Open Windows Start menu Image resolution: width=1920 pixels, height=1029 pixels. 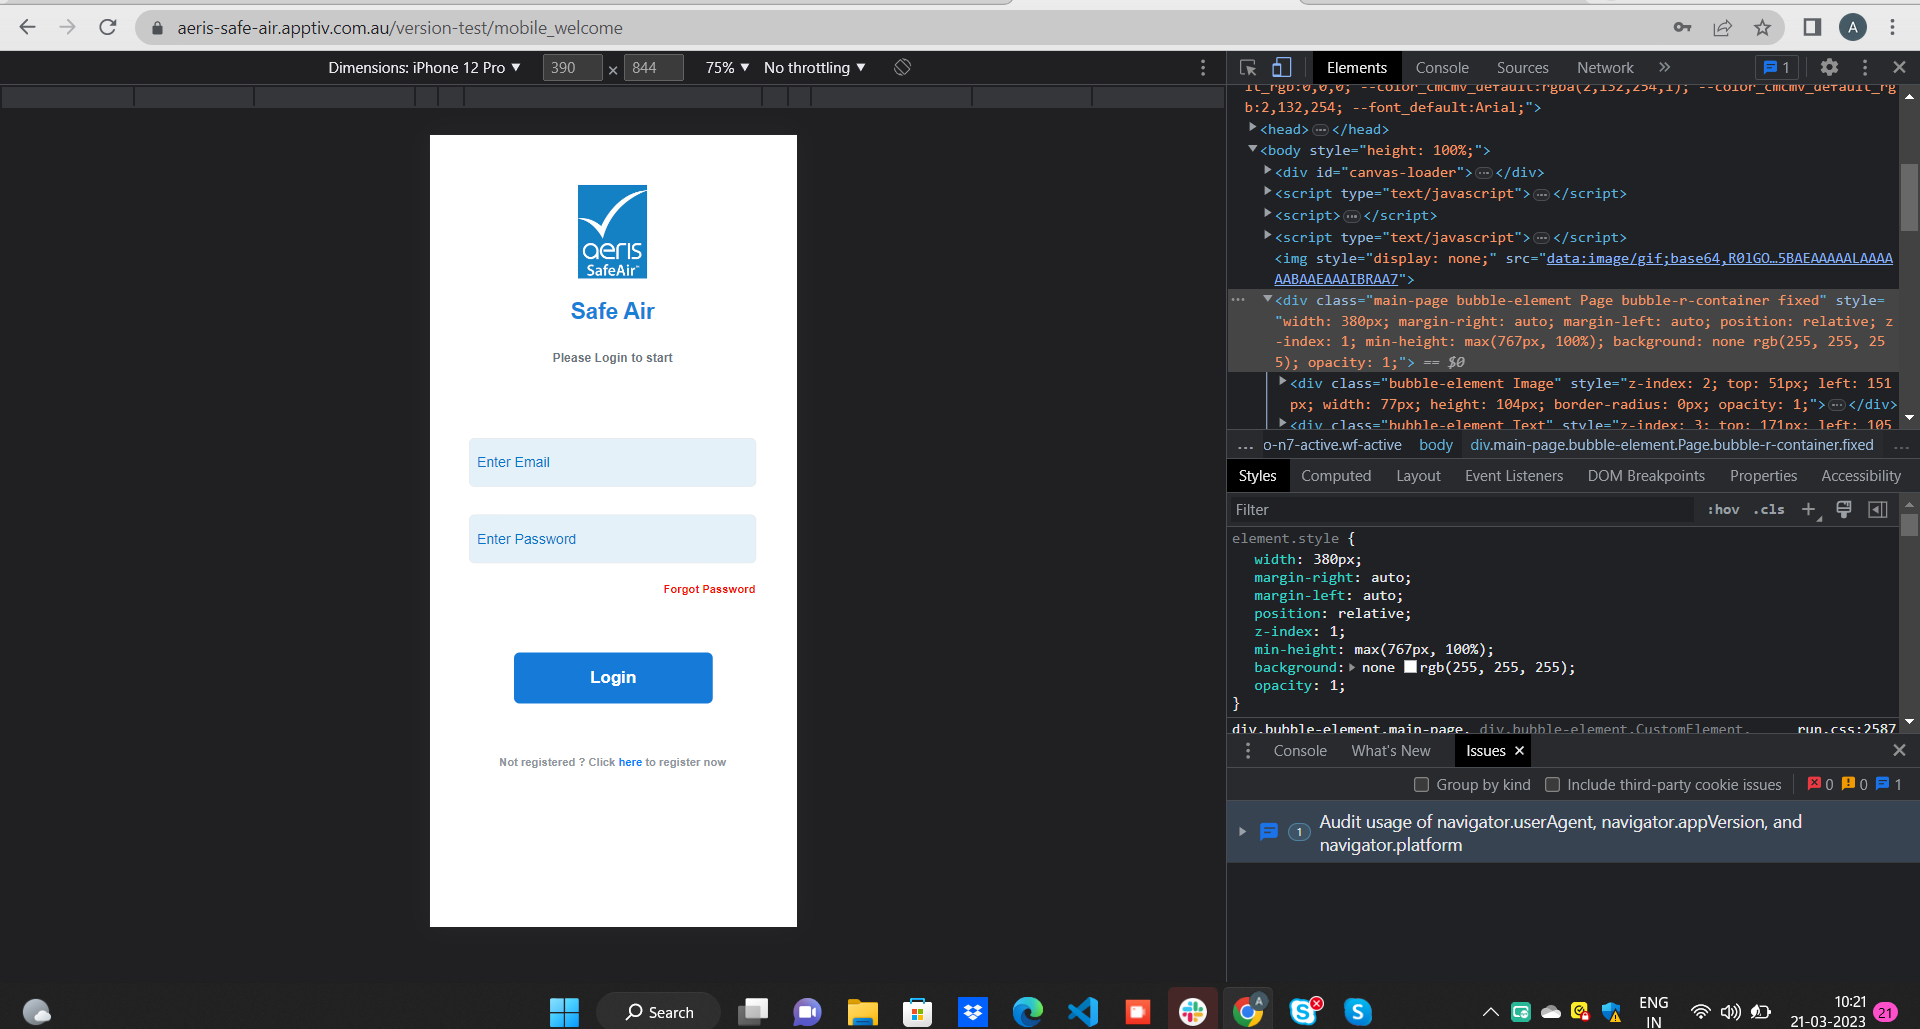coord(564,1012)
